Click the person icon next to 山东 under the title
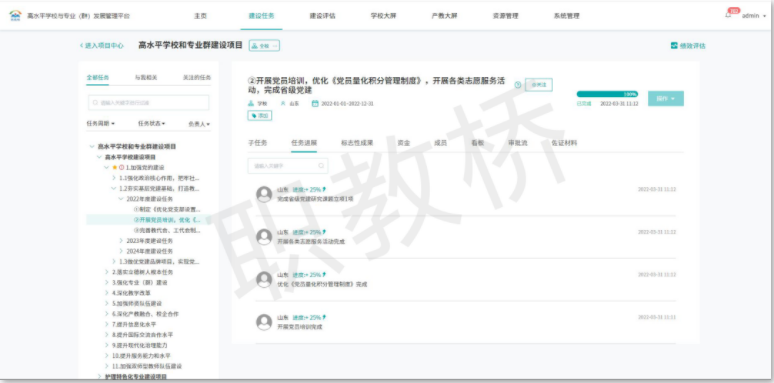The image size is (774, 383). (283, 104)
